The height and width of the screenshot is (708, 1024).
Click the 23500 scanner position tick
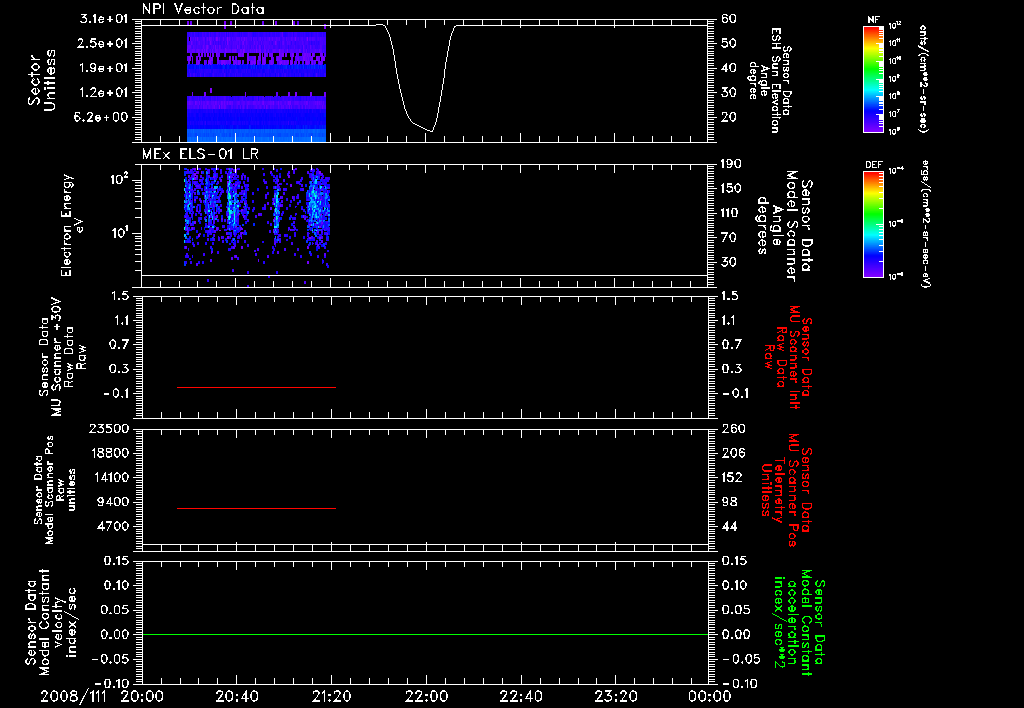tap(108, 428)
